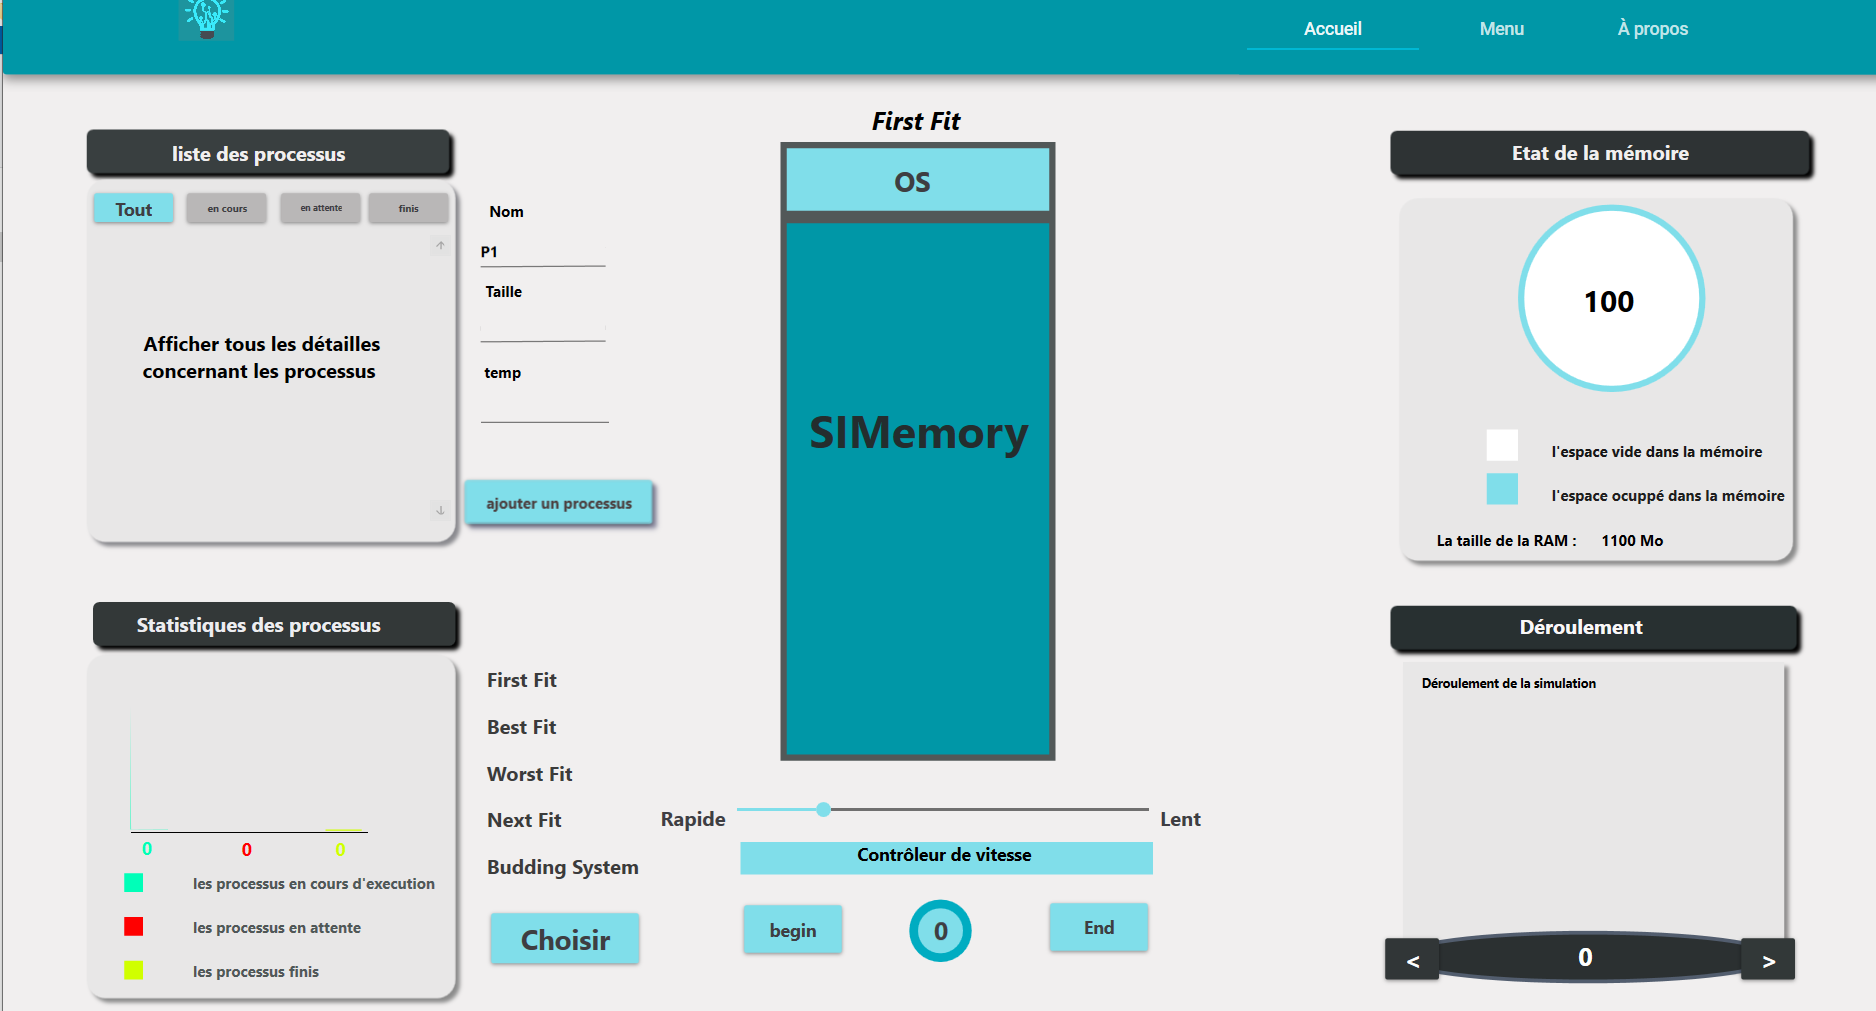The height and width of the screenshot is (1011, 1876).
Task: Open the Accueil tab
Action: (1332, 28)
